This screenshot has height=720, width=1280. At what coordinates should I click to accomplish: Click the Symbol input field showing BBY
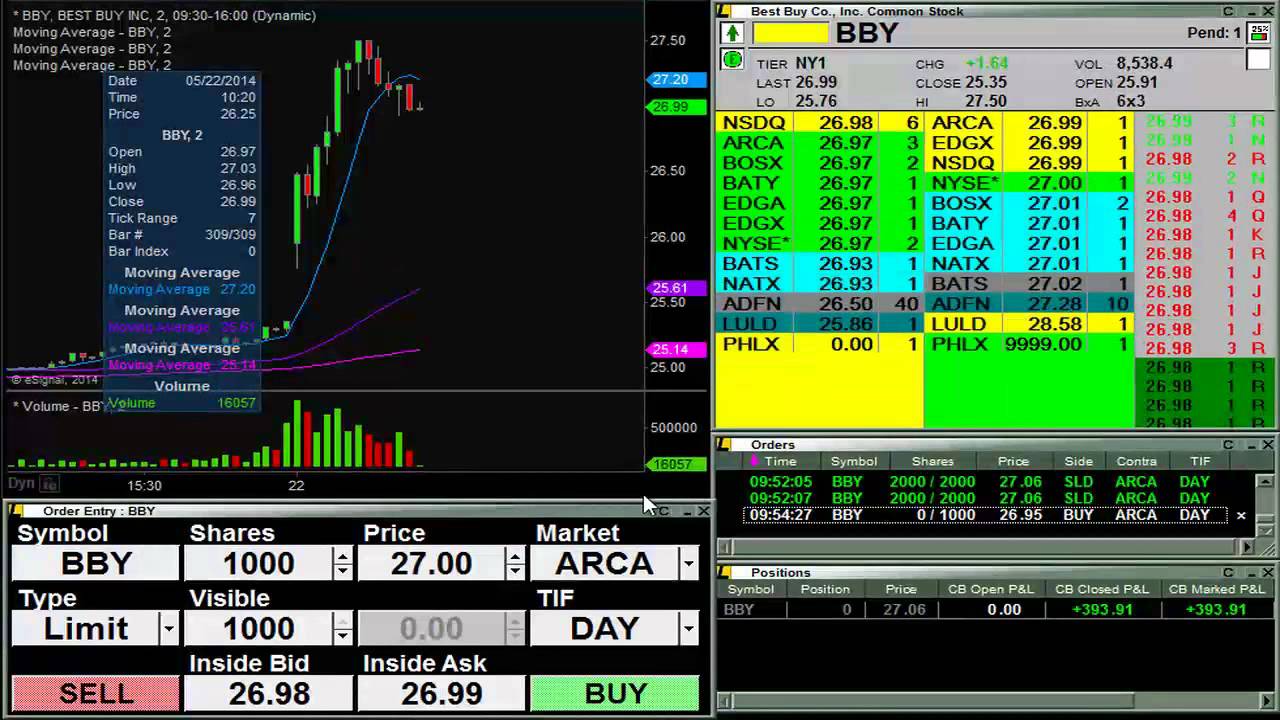[96, 563]
